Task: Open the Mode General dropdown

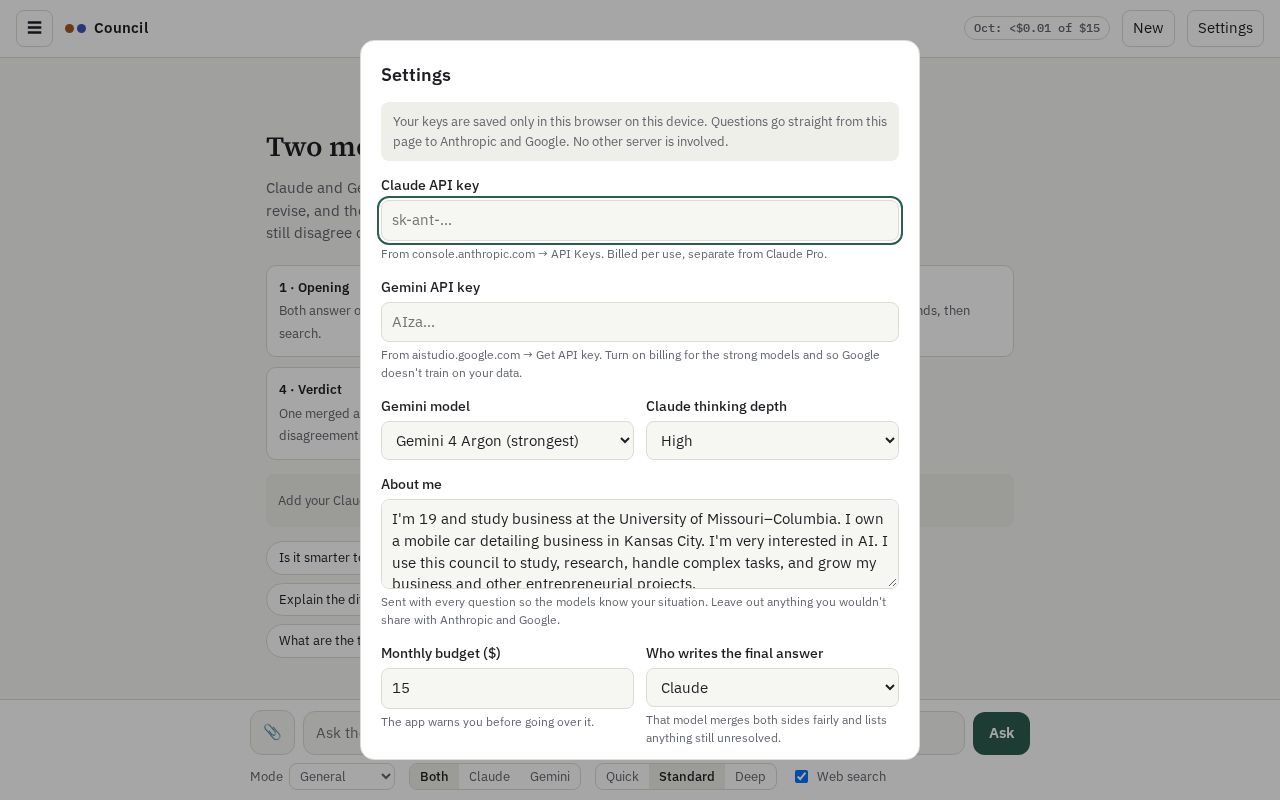Action: pyautogui.click(x=342, y=776)
